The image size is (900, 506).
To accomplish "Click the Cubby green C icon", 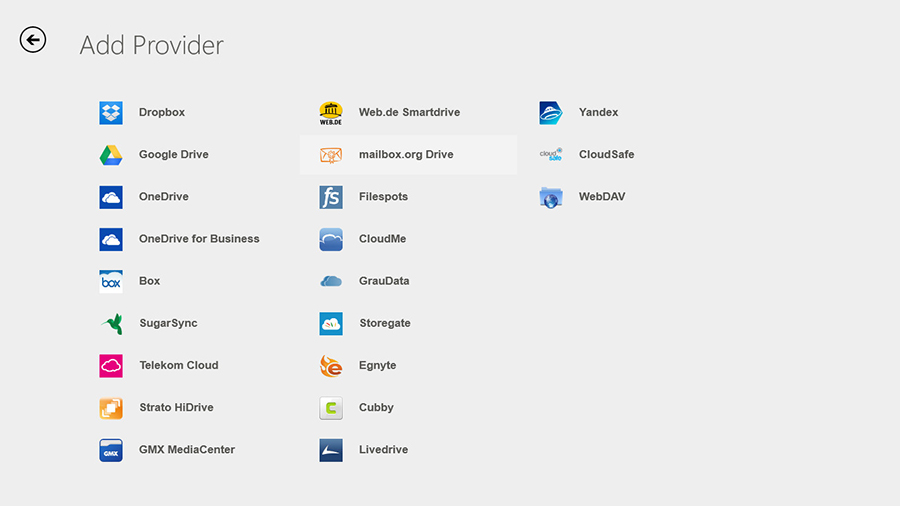I will [x=331, y=408].
